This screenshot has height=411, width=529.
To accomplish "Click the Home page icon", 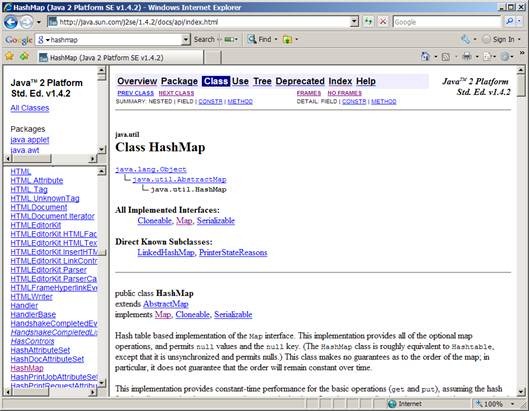I will click(425, 57).
